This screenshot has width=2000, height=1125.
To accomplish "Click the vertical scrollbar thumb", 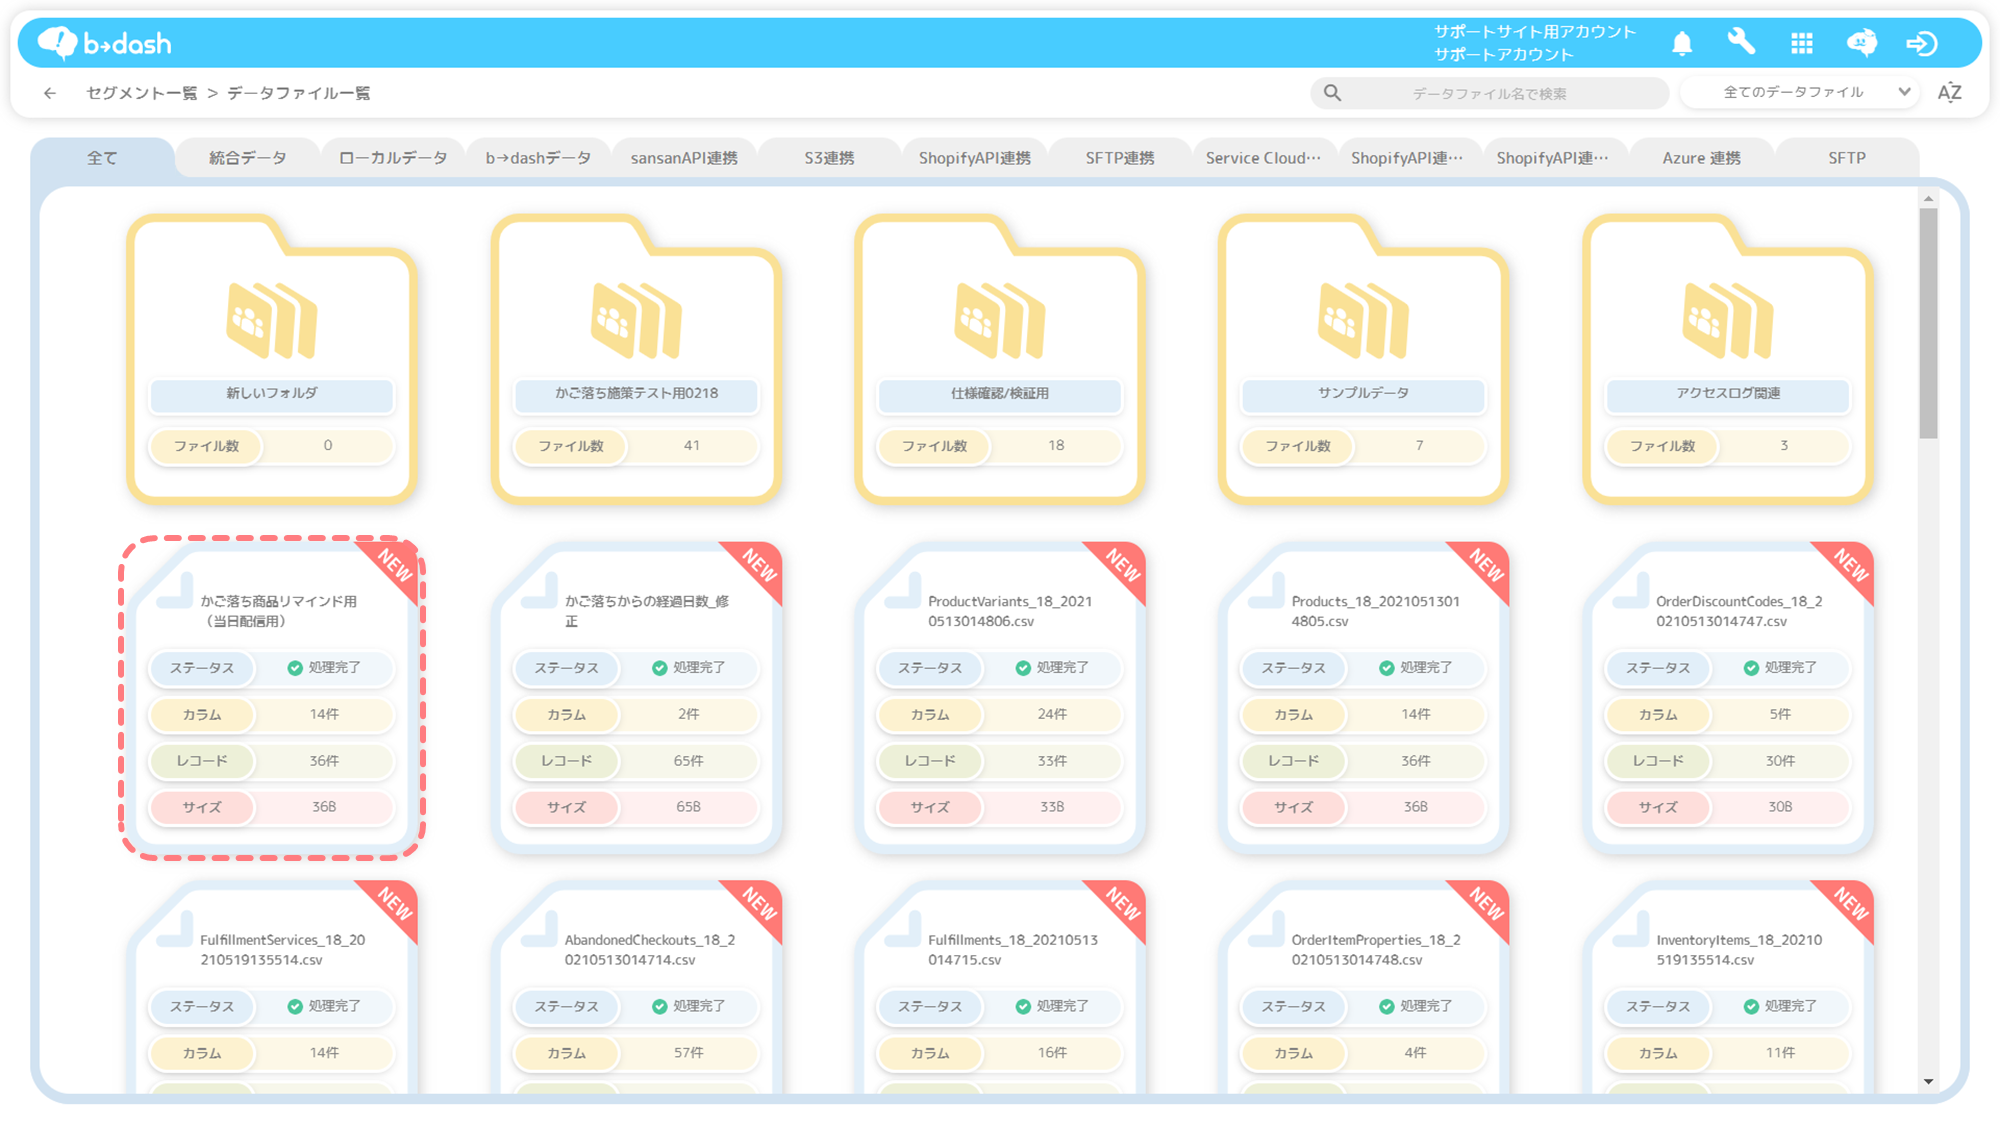I will pos(1928,323).
